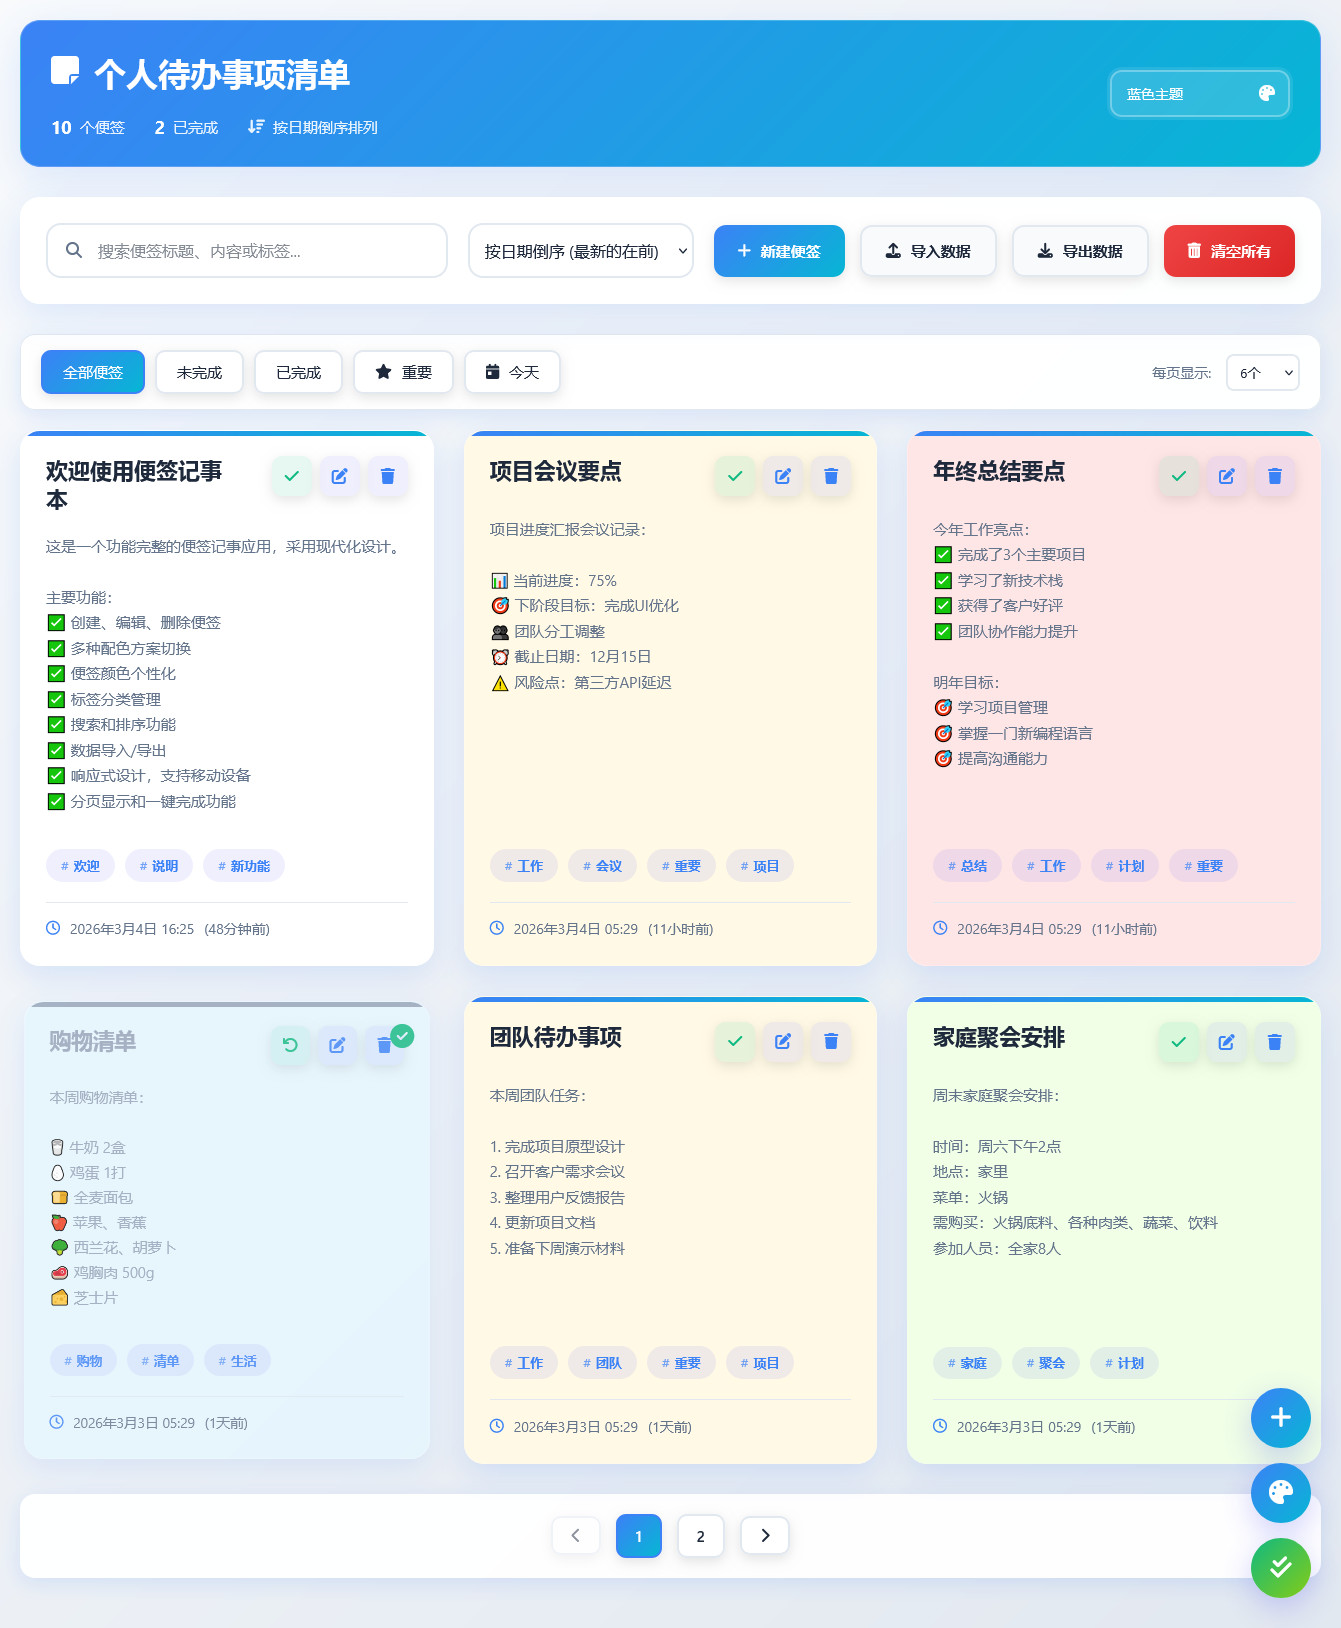1341x1628 pixels.
Task: Click green floating complete-all button
Action: tap(1280, 1567)
